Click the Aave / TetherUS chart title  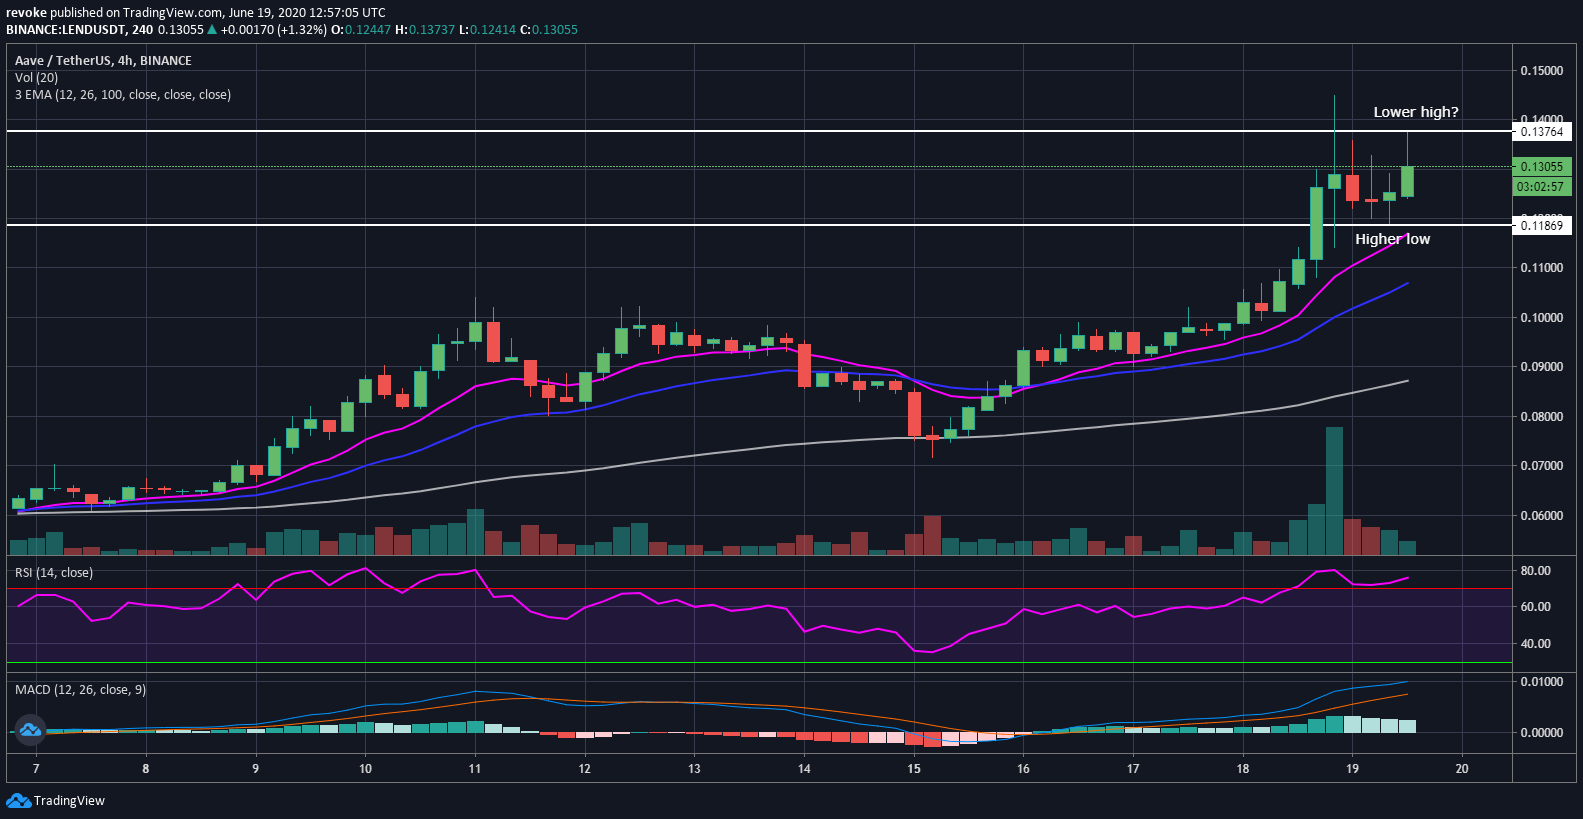click(x=103, y=61)
